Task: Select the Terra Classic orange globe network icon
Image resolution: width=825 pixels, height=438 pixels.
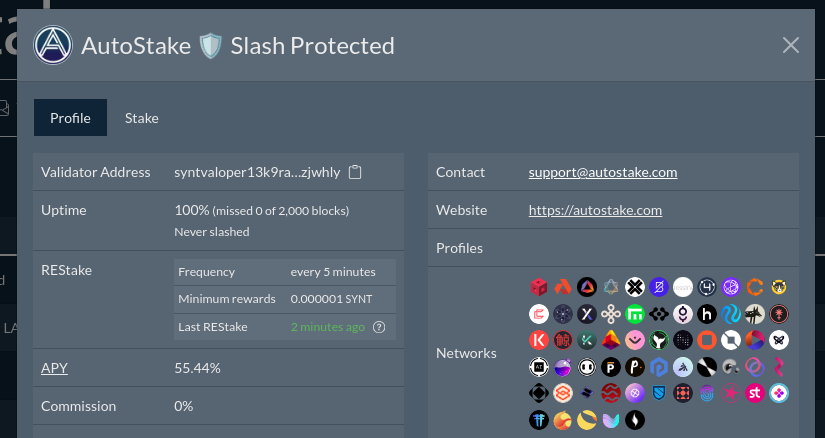Action: click(x=563, y=420)
